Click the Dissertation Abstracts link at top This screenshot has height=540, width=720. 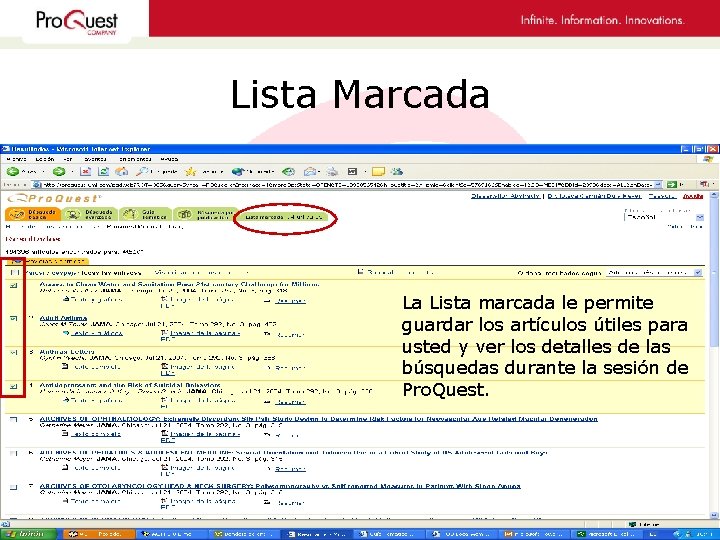tap(506, 196)
